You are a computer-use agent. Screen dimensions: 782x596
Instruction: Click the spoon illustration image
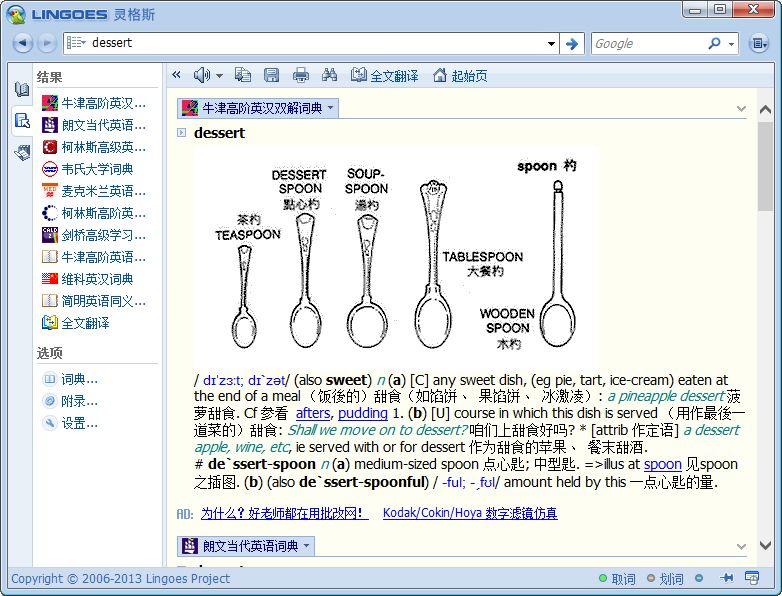[395, 255]
